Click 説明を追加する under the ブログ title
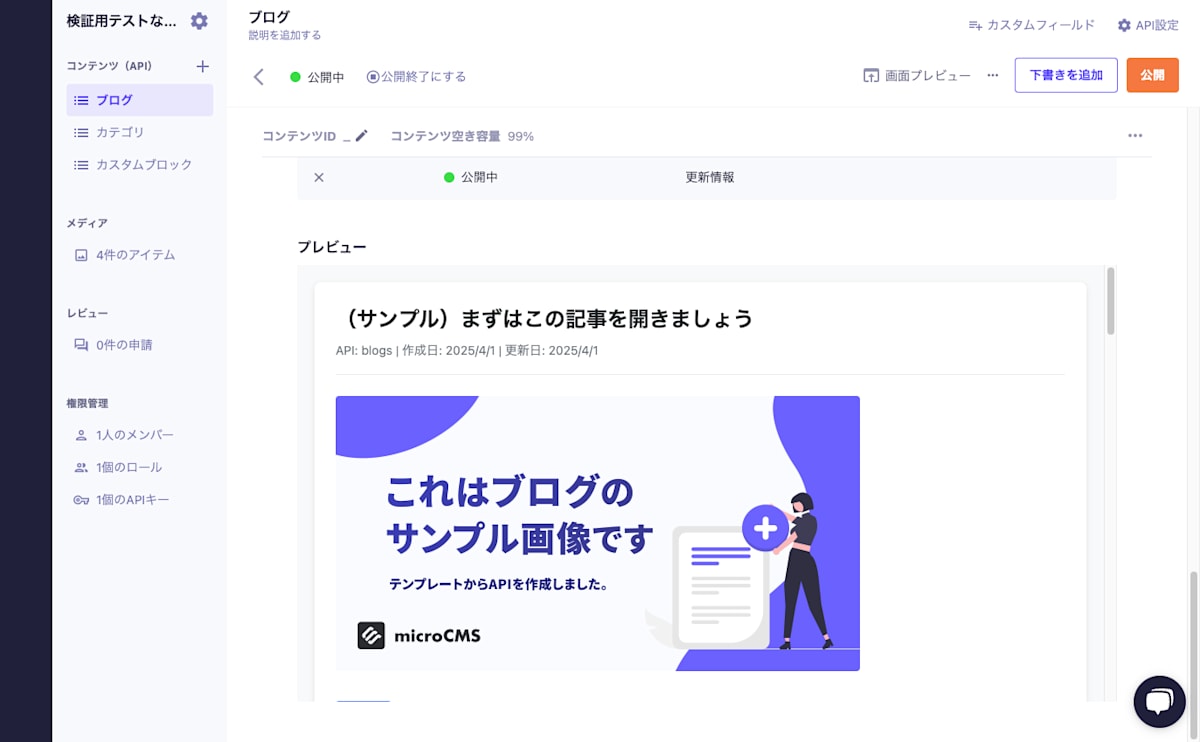The height and width of the screenshot is (742, 1200). coord(285,35)
